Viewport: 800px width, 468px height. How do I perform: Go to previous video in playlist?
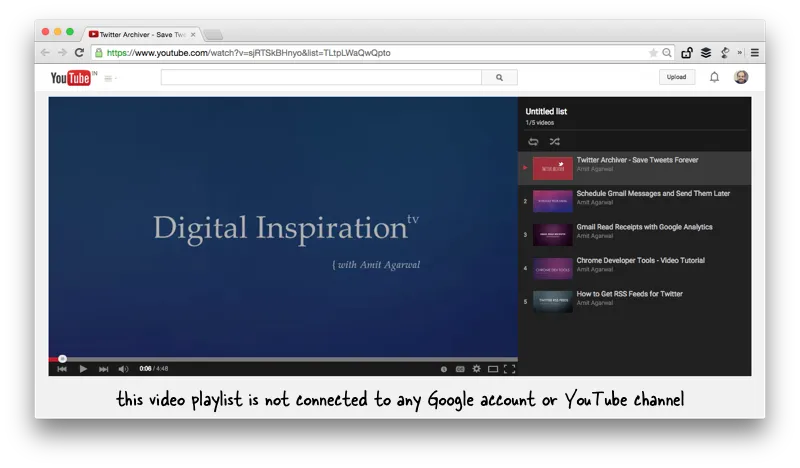click(62, 369)
